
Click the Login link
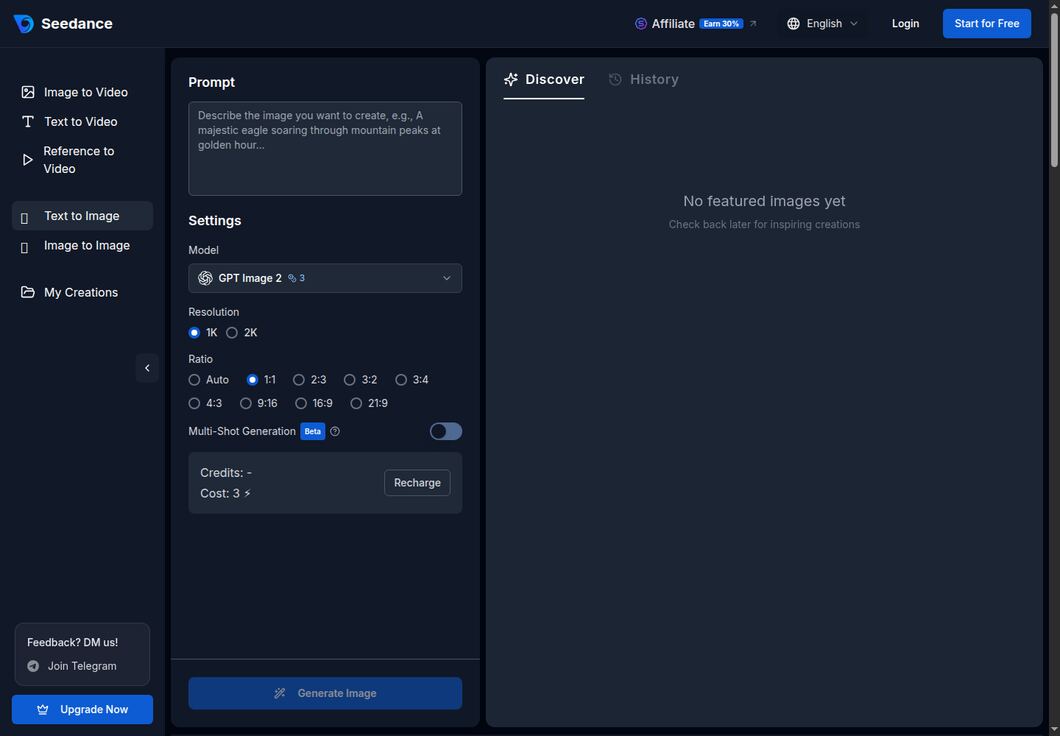click(x=905, y=24)
